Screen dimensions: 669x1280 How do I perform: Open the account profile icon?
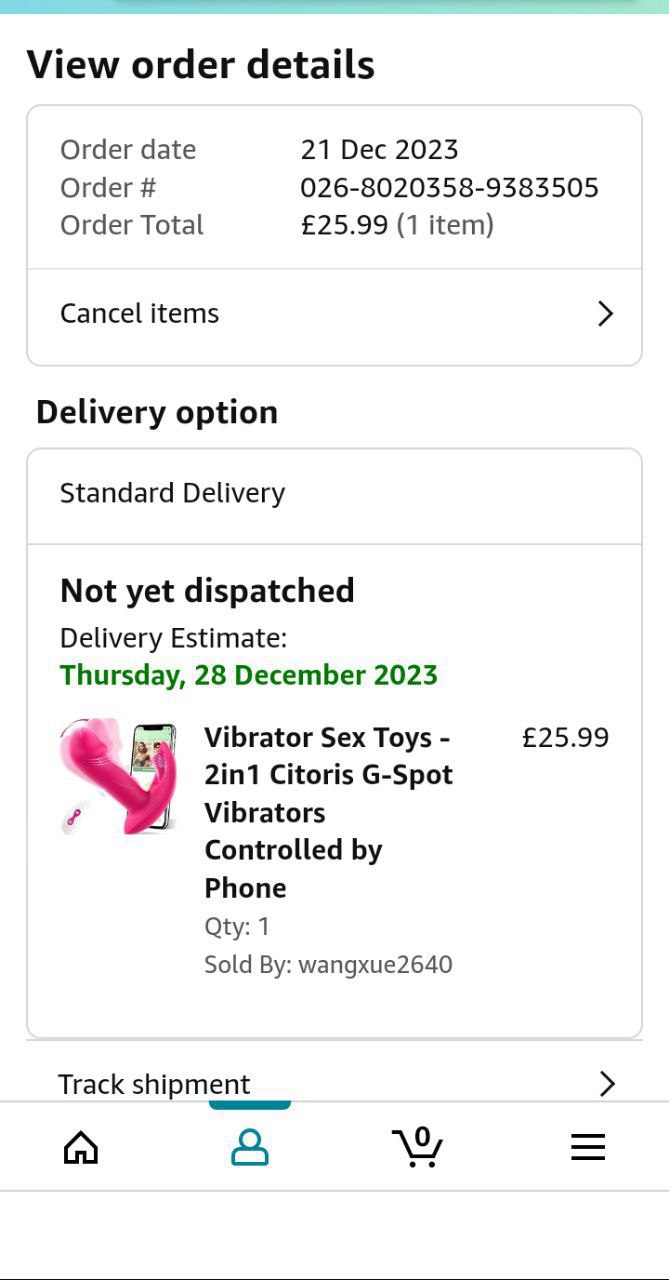[x=249, y=1147]
